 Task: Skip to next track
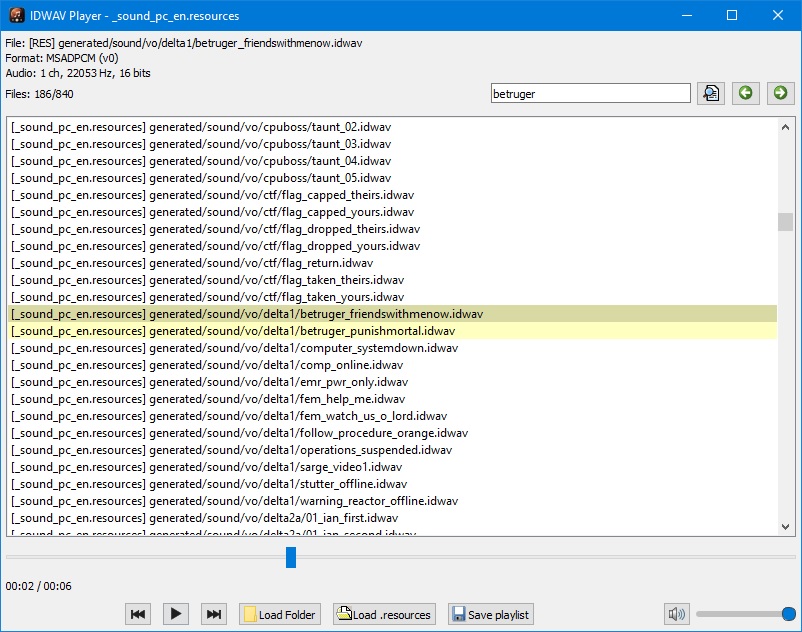pos(213,614)
